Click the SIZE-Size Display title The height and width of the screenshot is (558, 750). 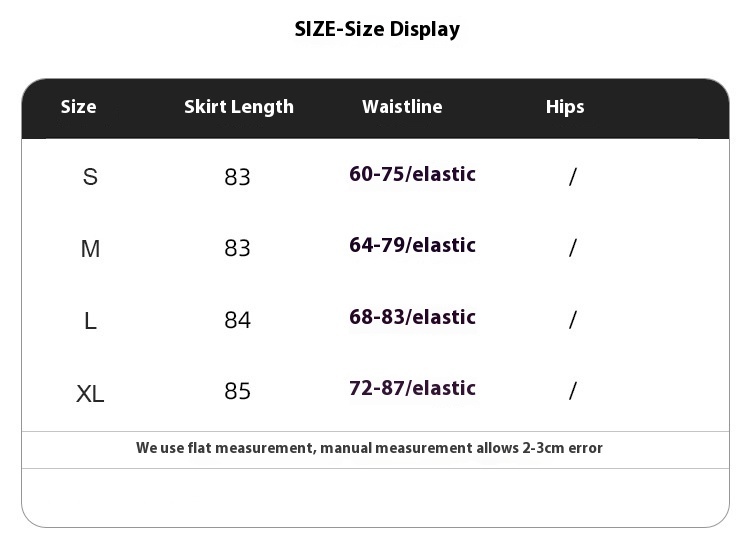coord(377,29)
